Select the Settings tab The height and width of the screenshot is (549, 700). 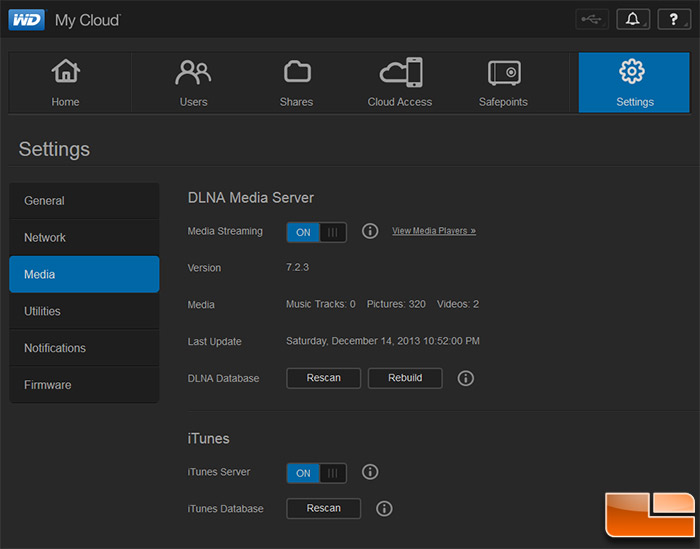click(x=634, y=83)
